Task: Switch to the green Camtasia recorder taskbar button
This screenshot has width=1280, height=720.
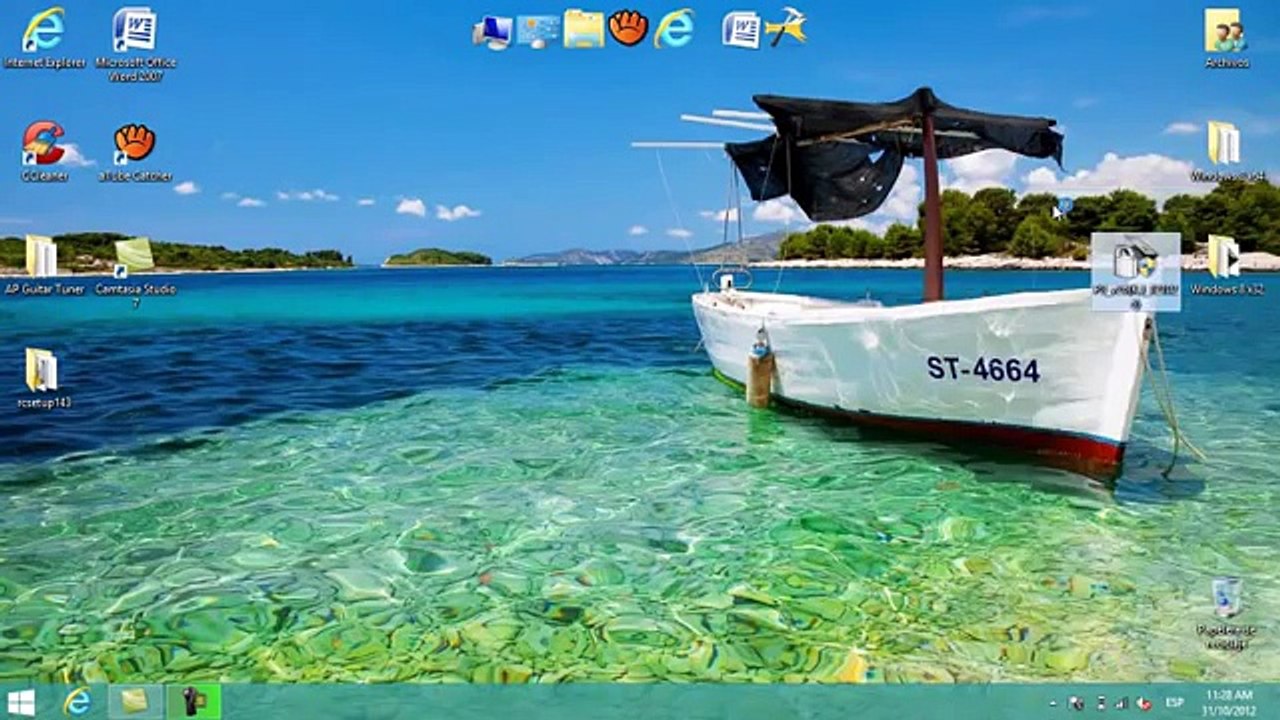Action: [193, 701]
